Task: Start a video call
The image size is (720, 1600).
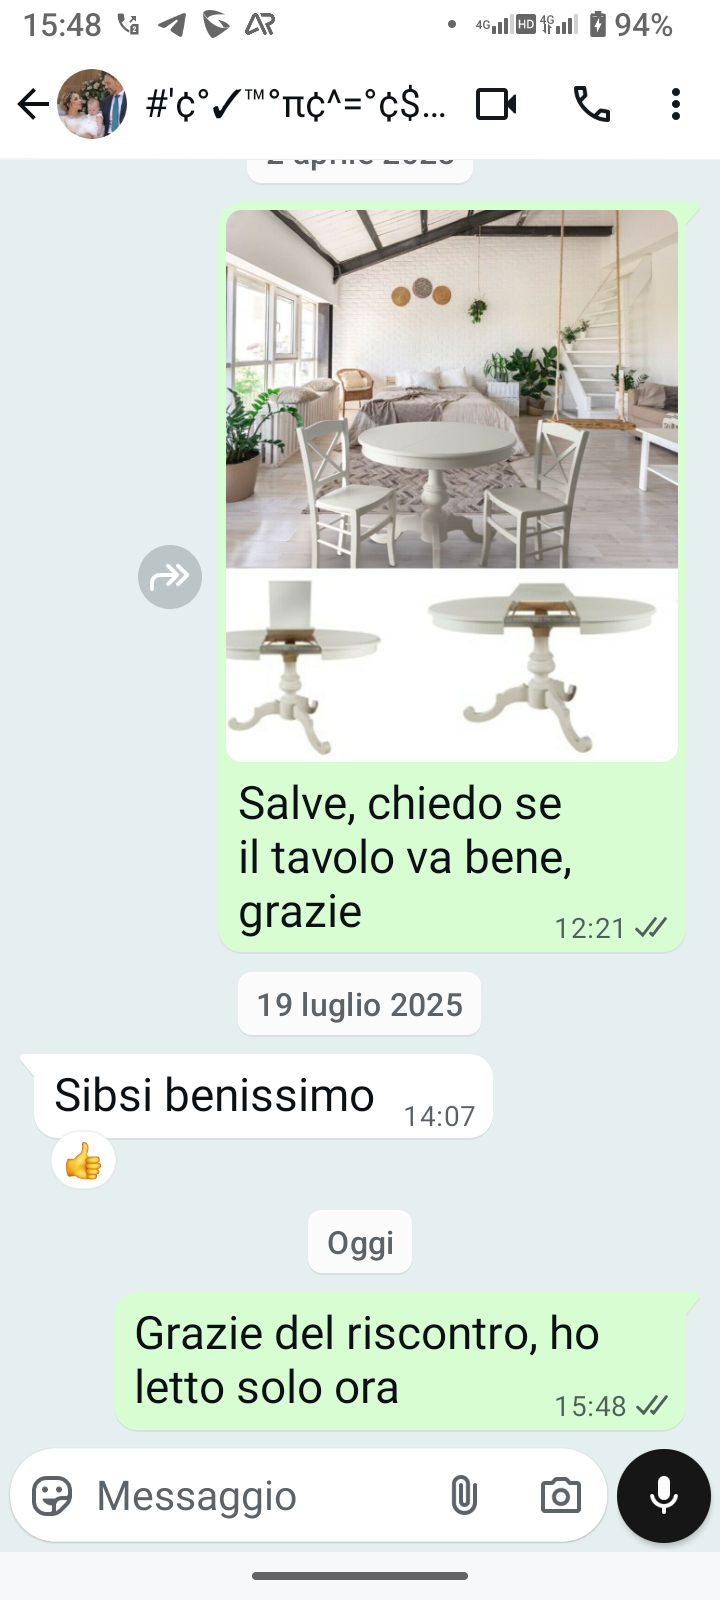Action: click(496, 104)
